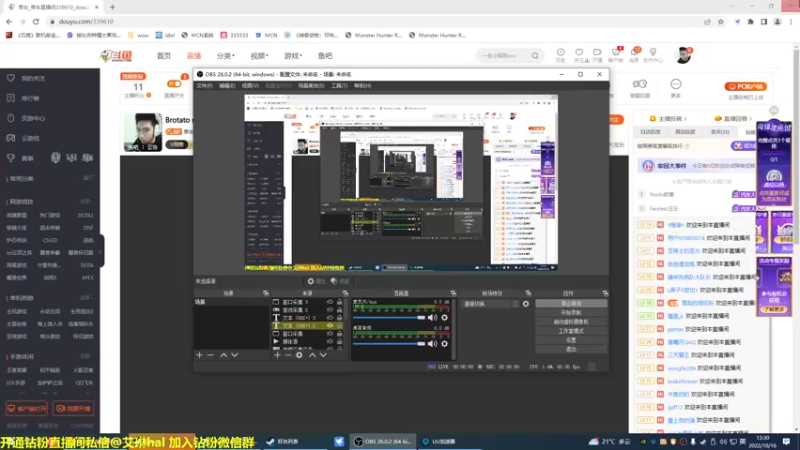
Task: Move selected source up in sources list
Action: coord(312,355)
